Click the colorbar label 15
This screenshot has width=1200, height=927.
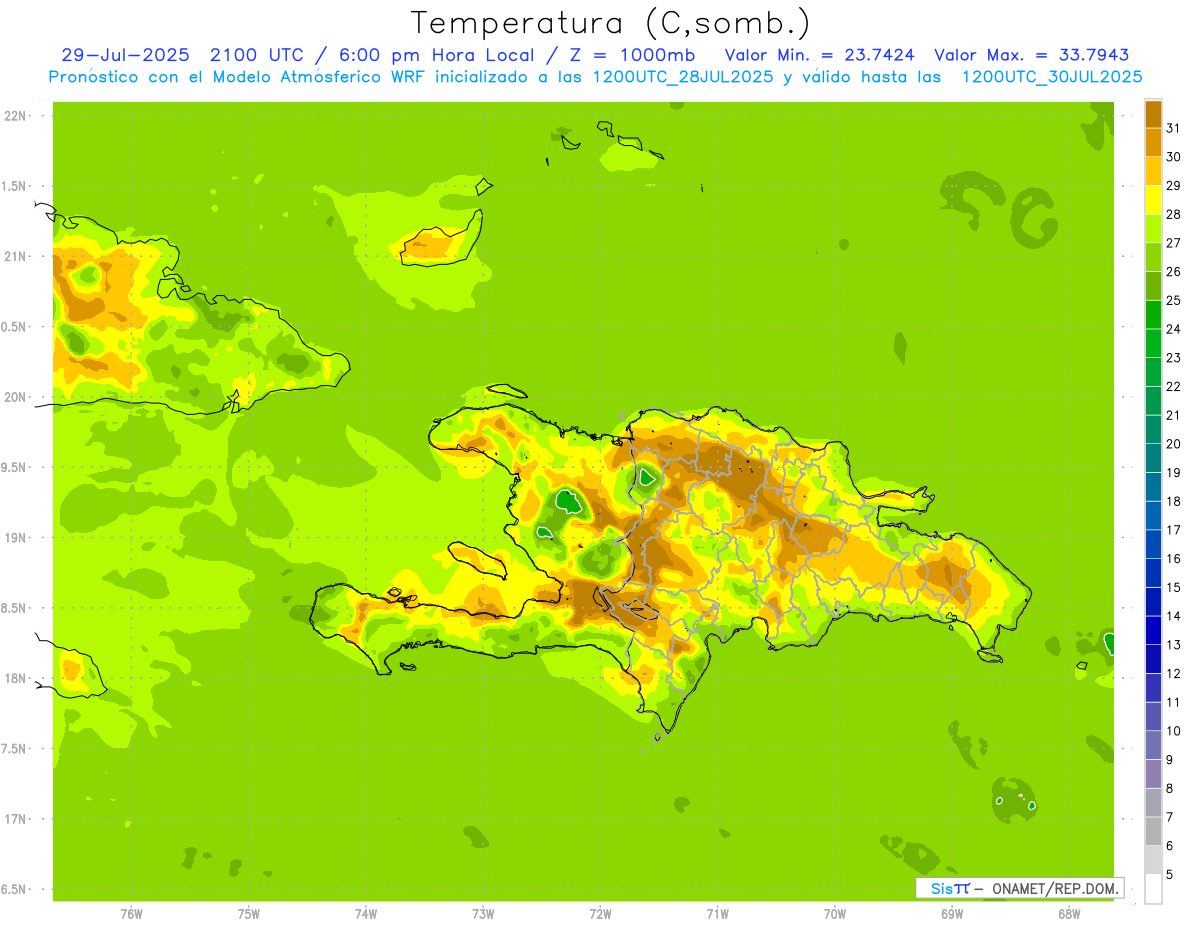(x=1173, y=587)
